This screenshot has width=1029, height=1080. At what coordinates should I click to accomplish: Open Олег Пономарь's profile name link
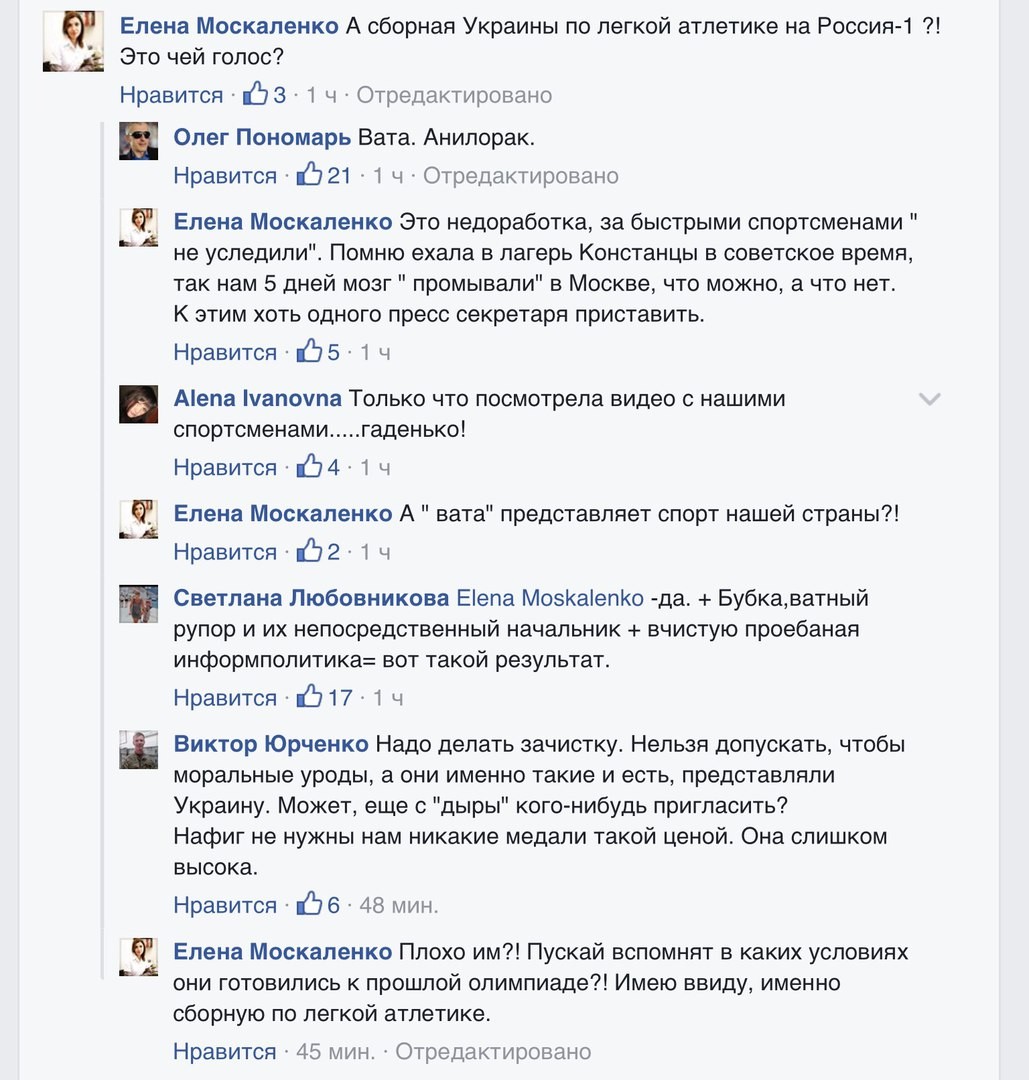tap(262, 137)
